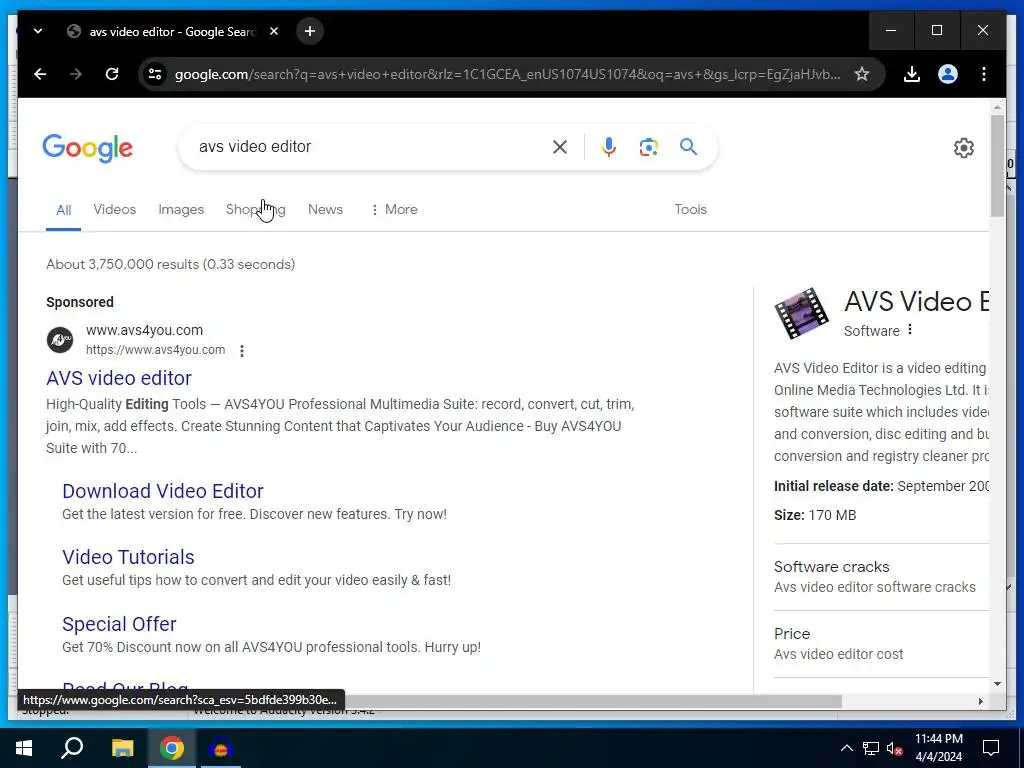Switch to Shopping results tab

pos(255,210)
